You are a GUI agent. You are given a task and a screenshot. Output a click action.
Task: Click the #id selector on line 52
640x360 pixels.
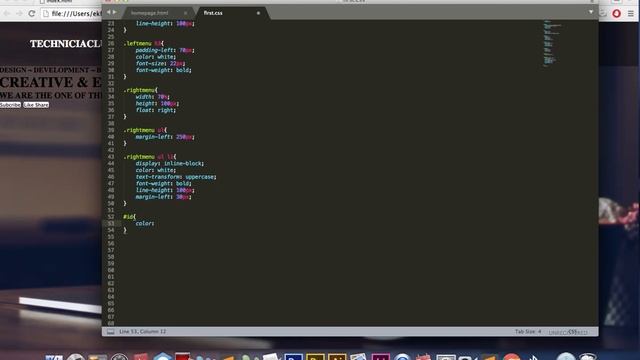pos(128,217)
